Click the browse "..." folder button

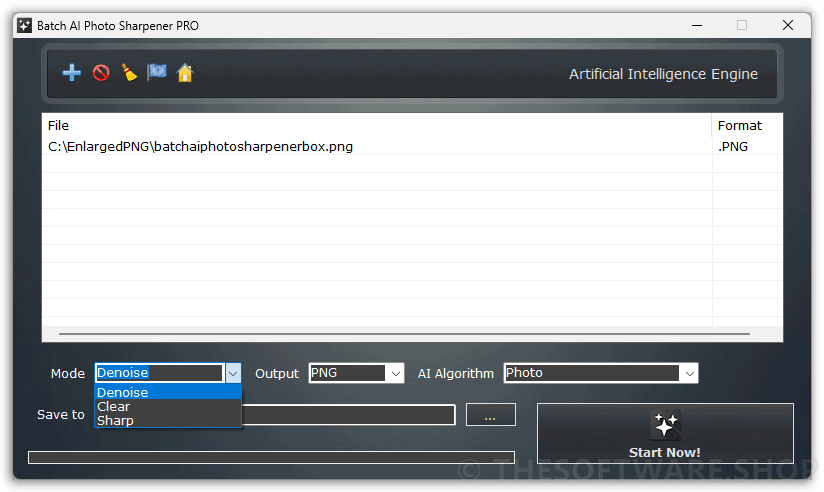[490, 415]
